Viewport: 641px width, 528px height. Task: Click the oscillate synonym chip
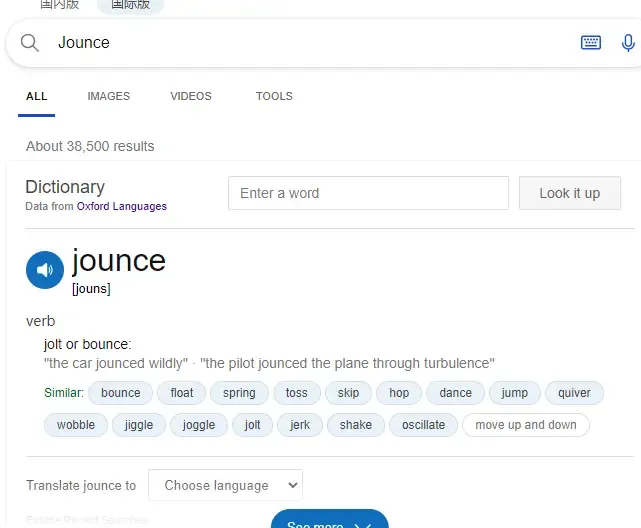click(x=423, y=425)
